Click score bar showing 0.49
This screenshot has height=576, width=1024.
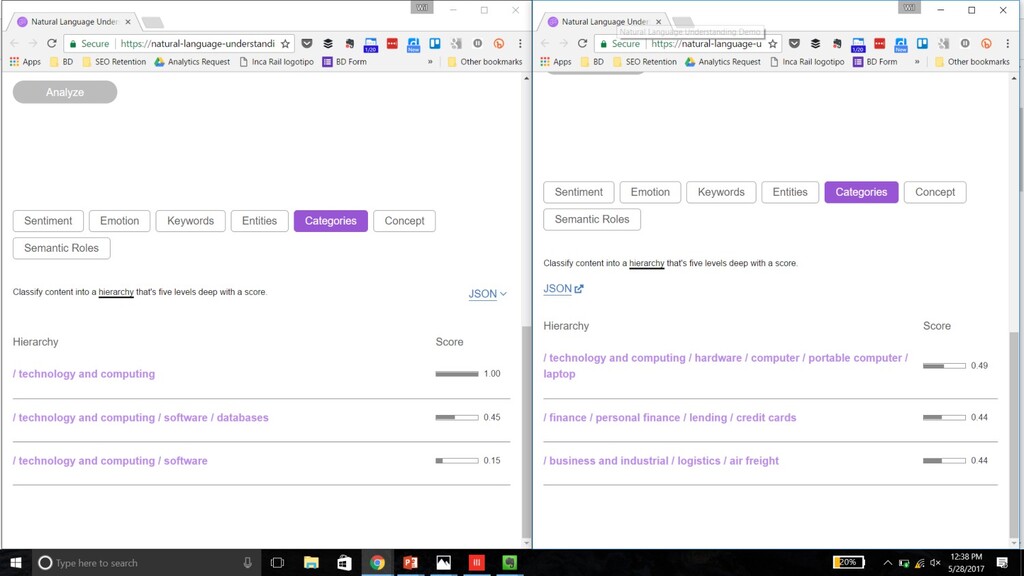[944, 366]
